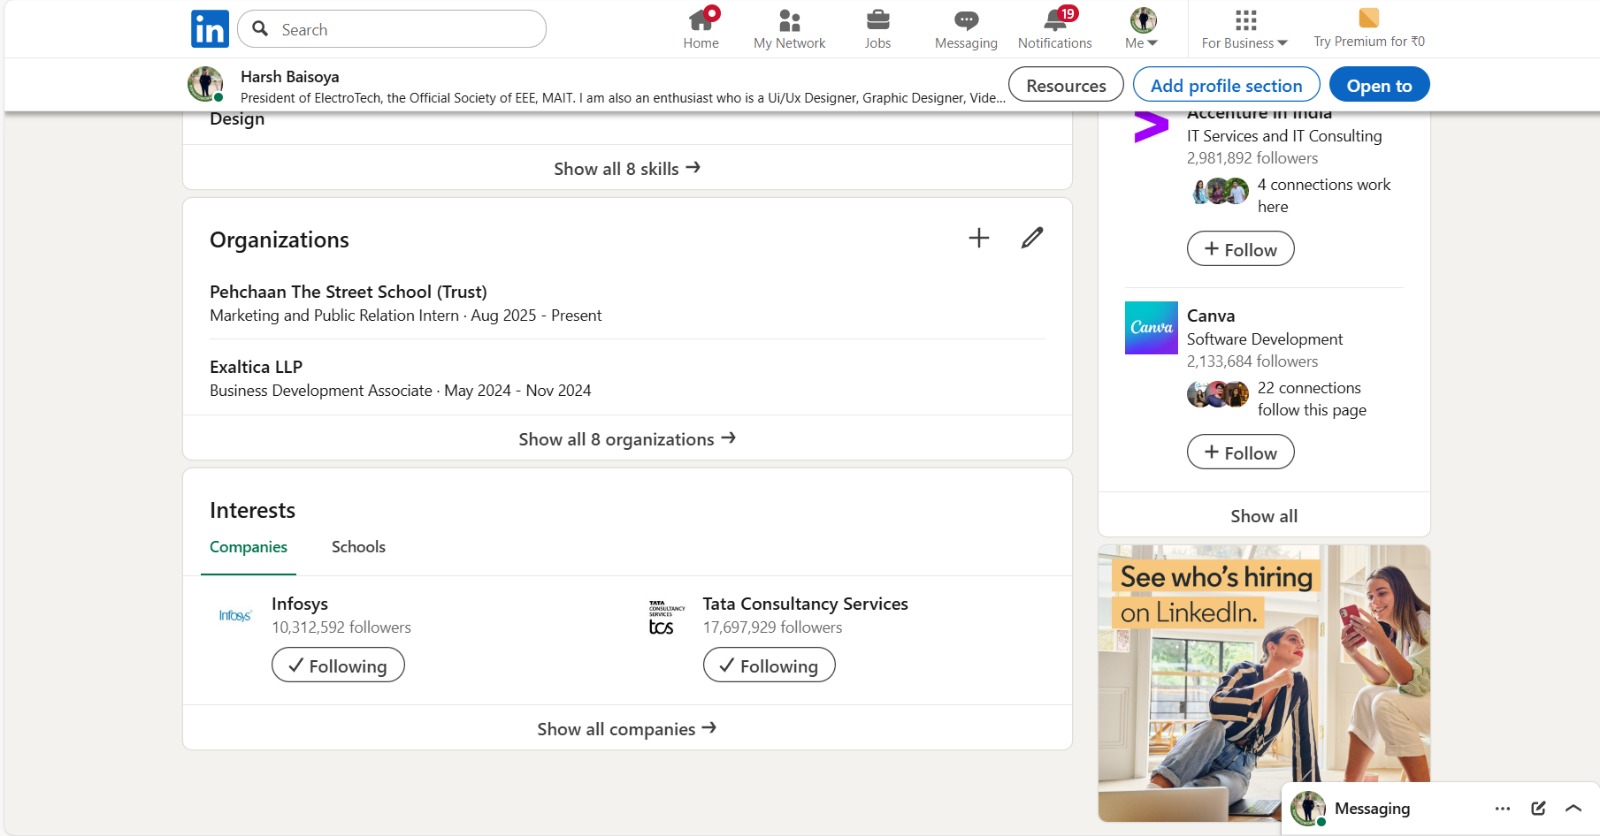Switch to the Schools interests tab
Viewport: 1600px width, 836px height.
358,547
